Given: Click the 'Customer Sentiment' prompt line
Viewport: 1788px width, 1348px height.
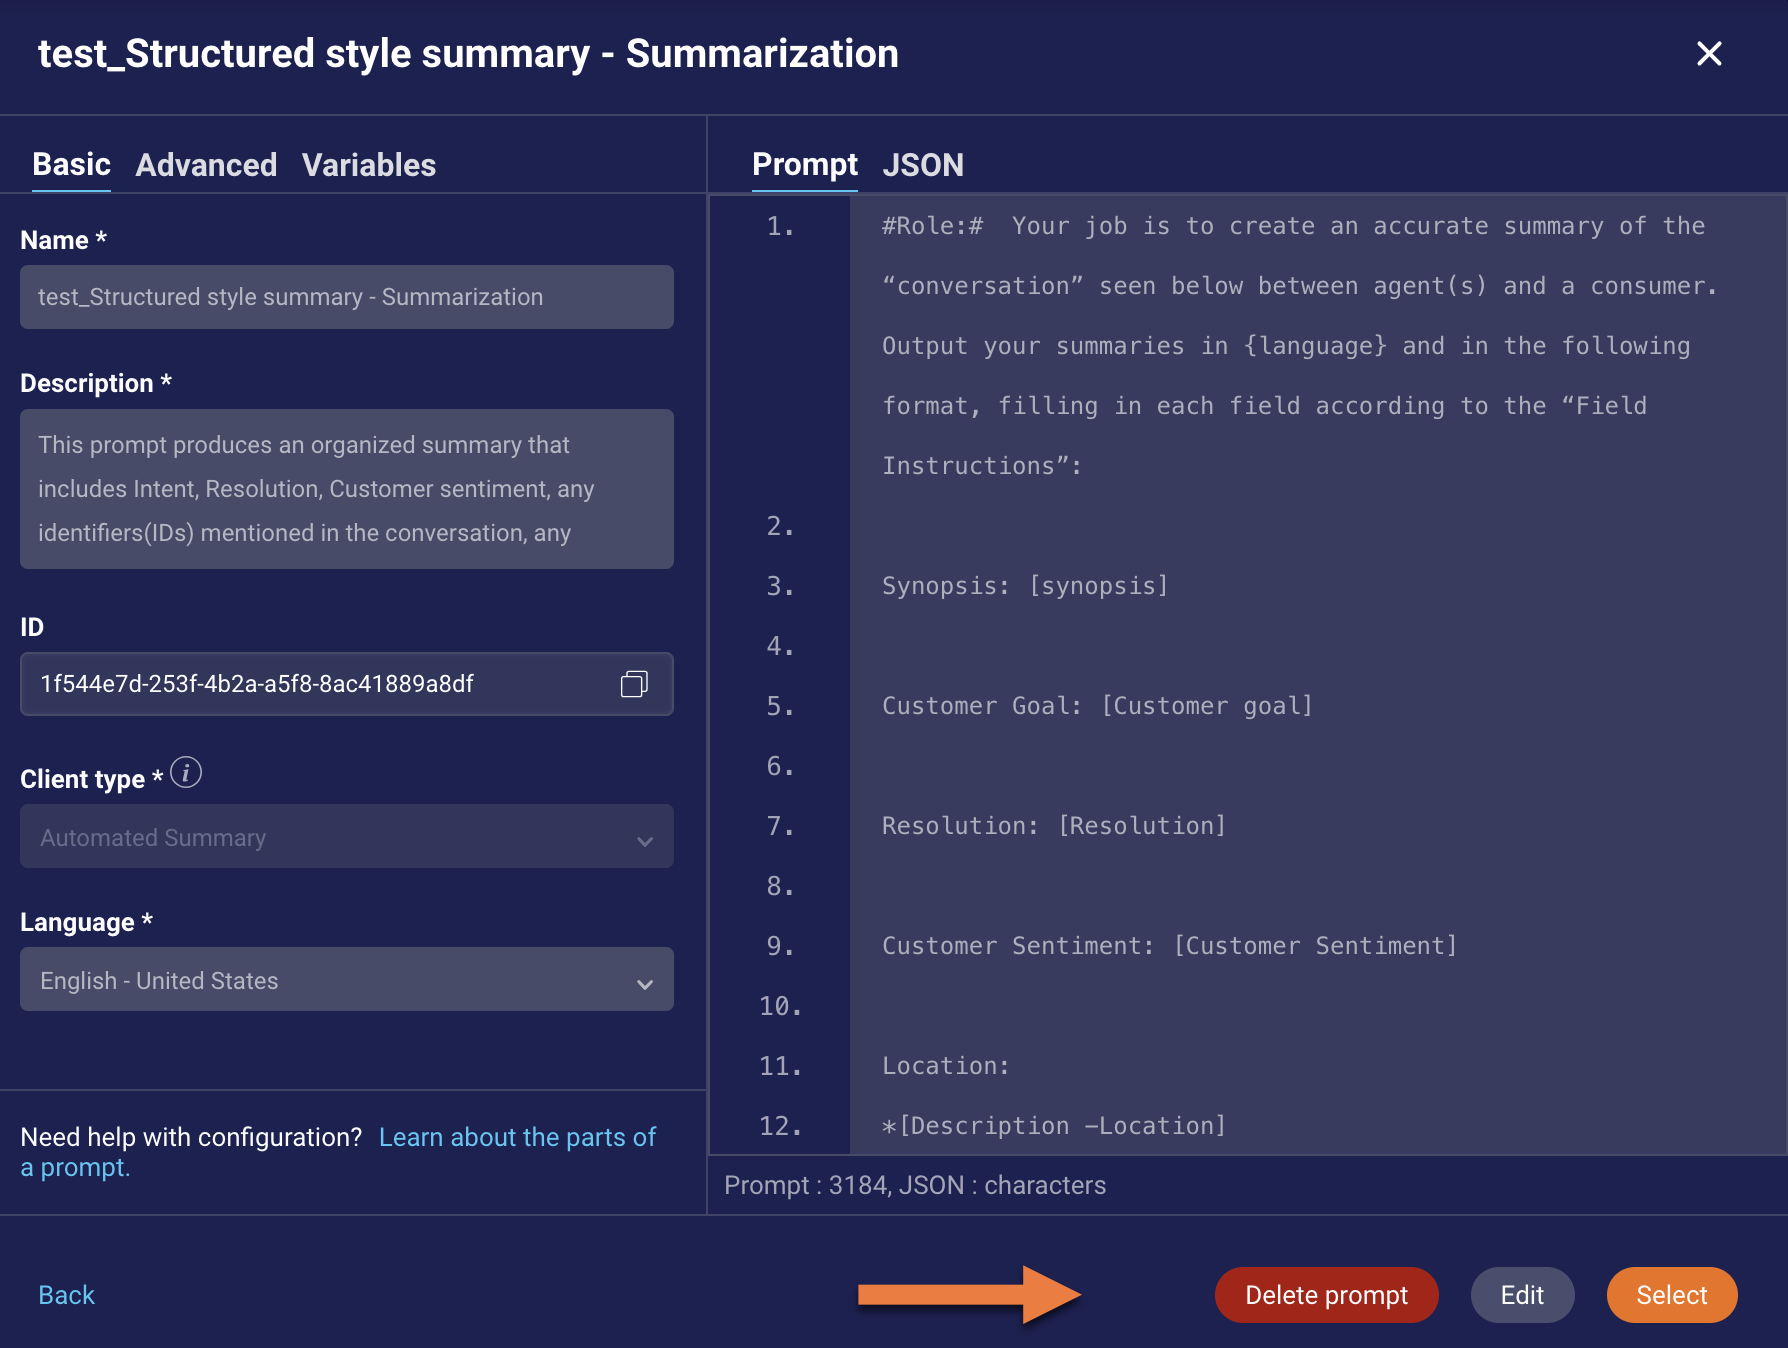Looking at the screenshot, I should click(x=1170, y=946).
